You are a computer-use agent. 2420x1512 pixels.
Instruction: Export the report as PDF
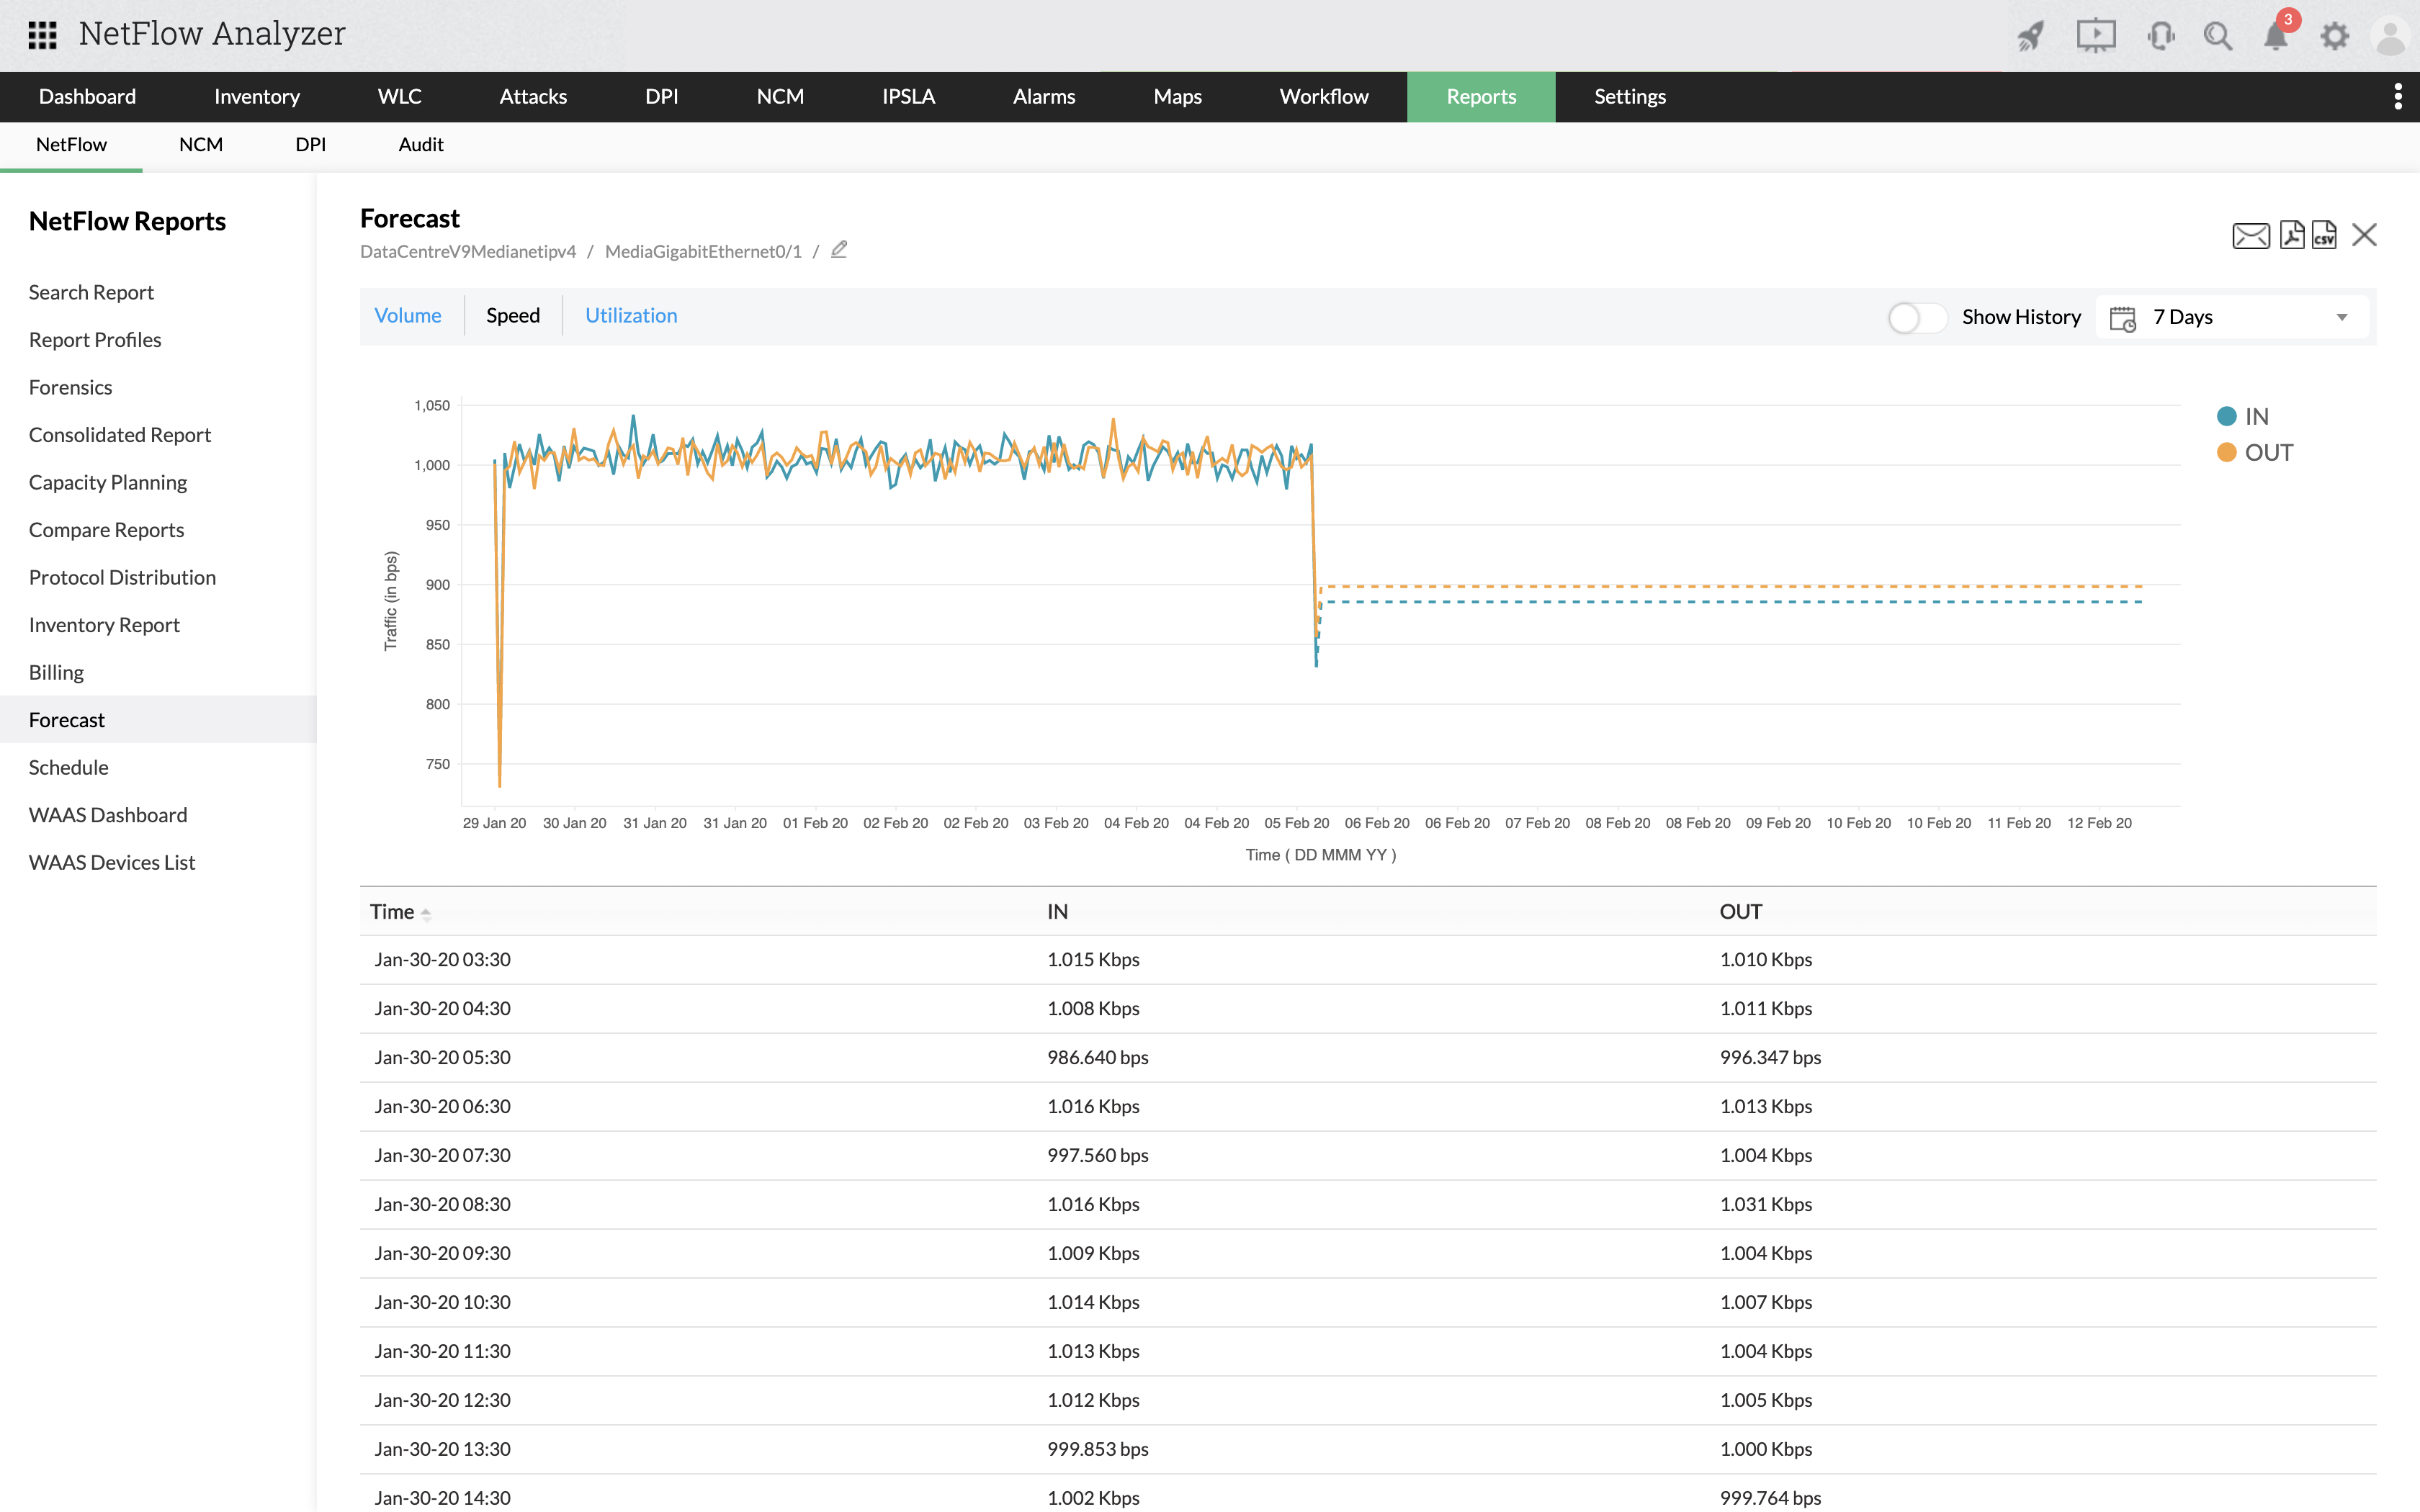[2291, 235]
